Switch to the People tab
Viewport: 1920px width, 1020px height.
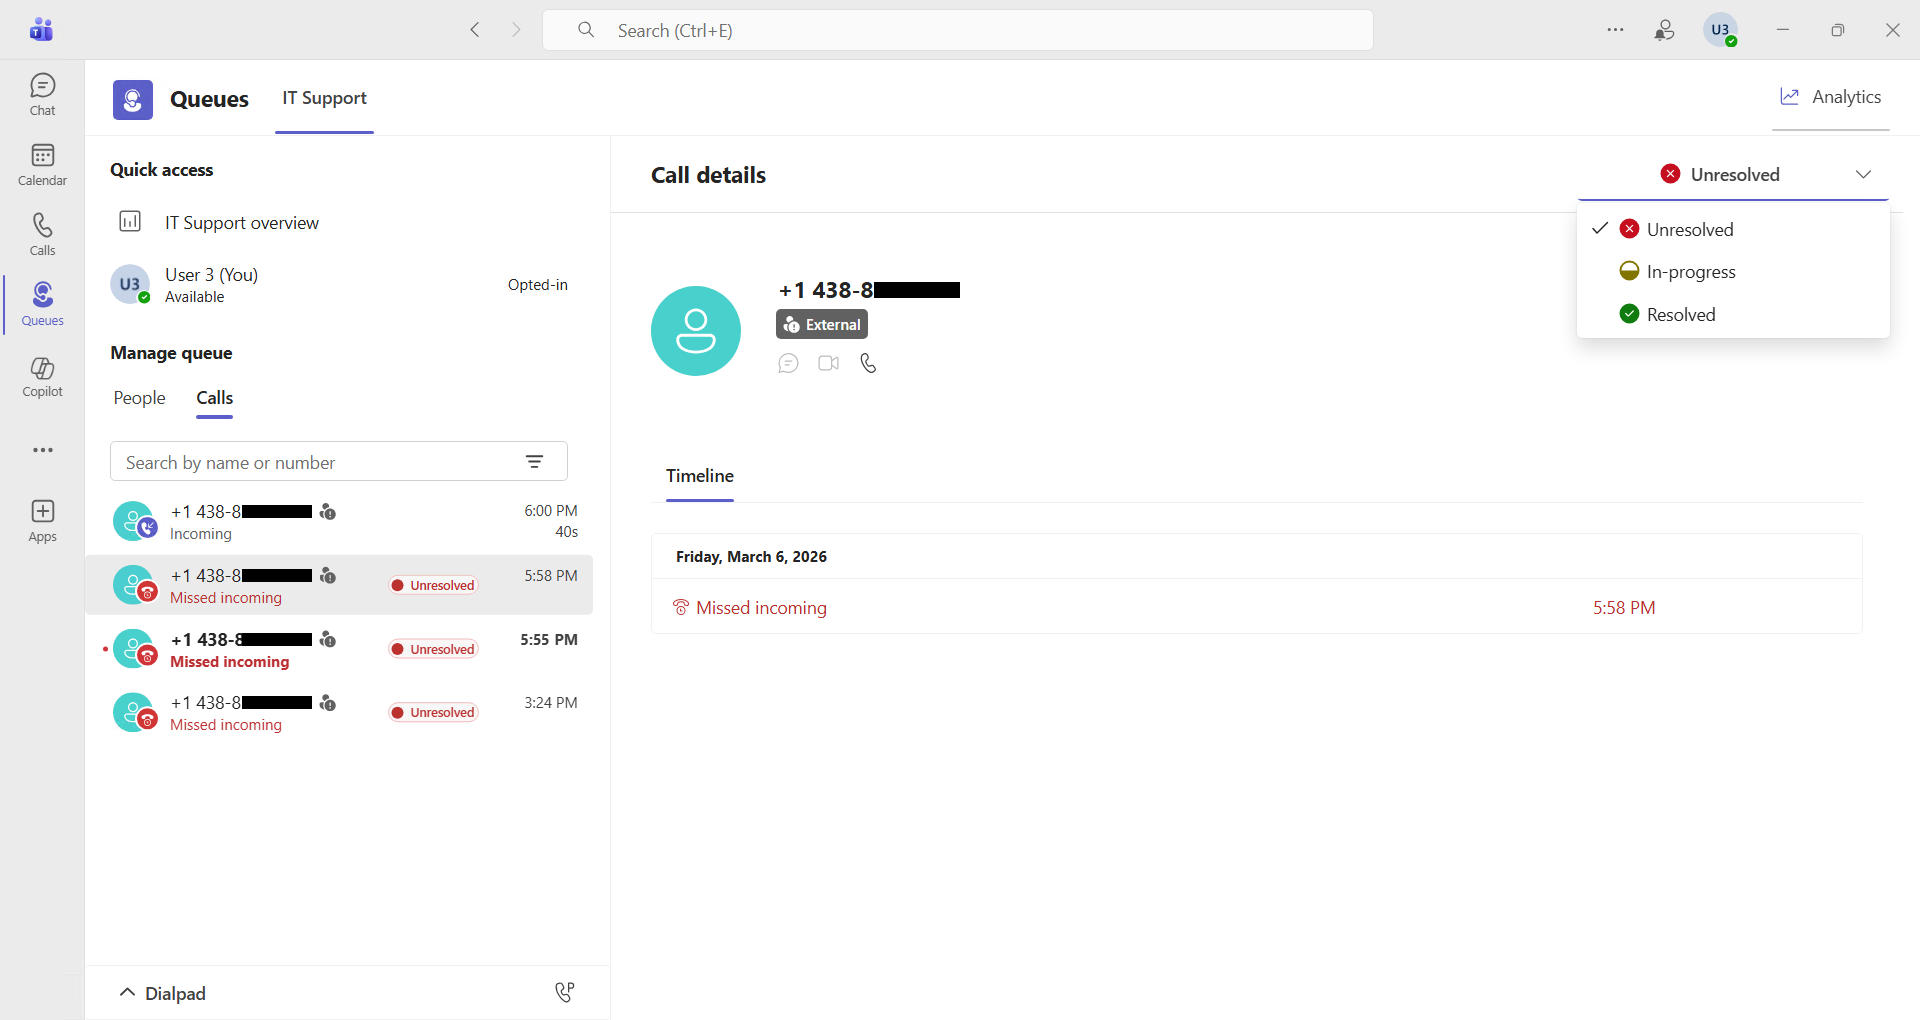139,398
